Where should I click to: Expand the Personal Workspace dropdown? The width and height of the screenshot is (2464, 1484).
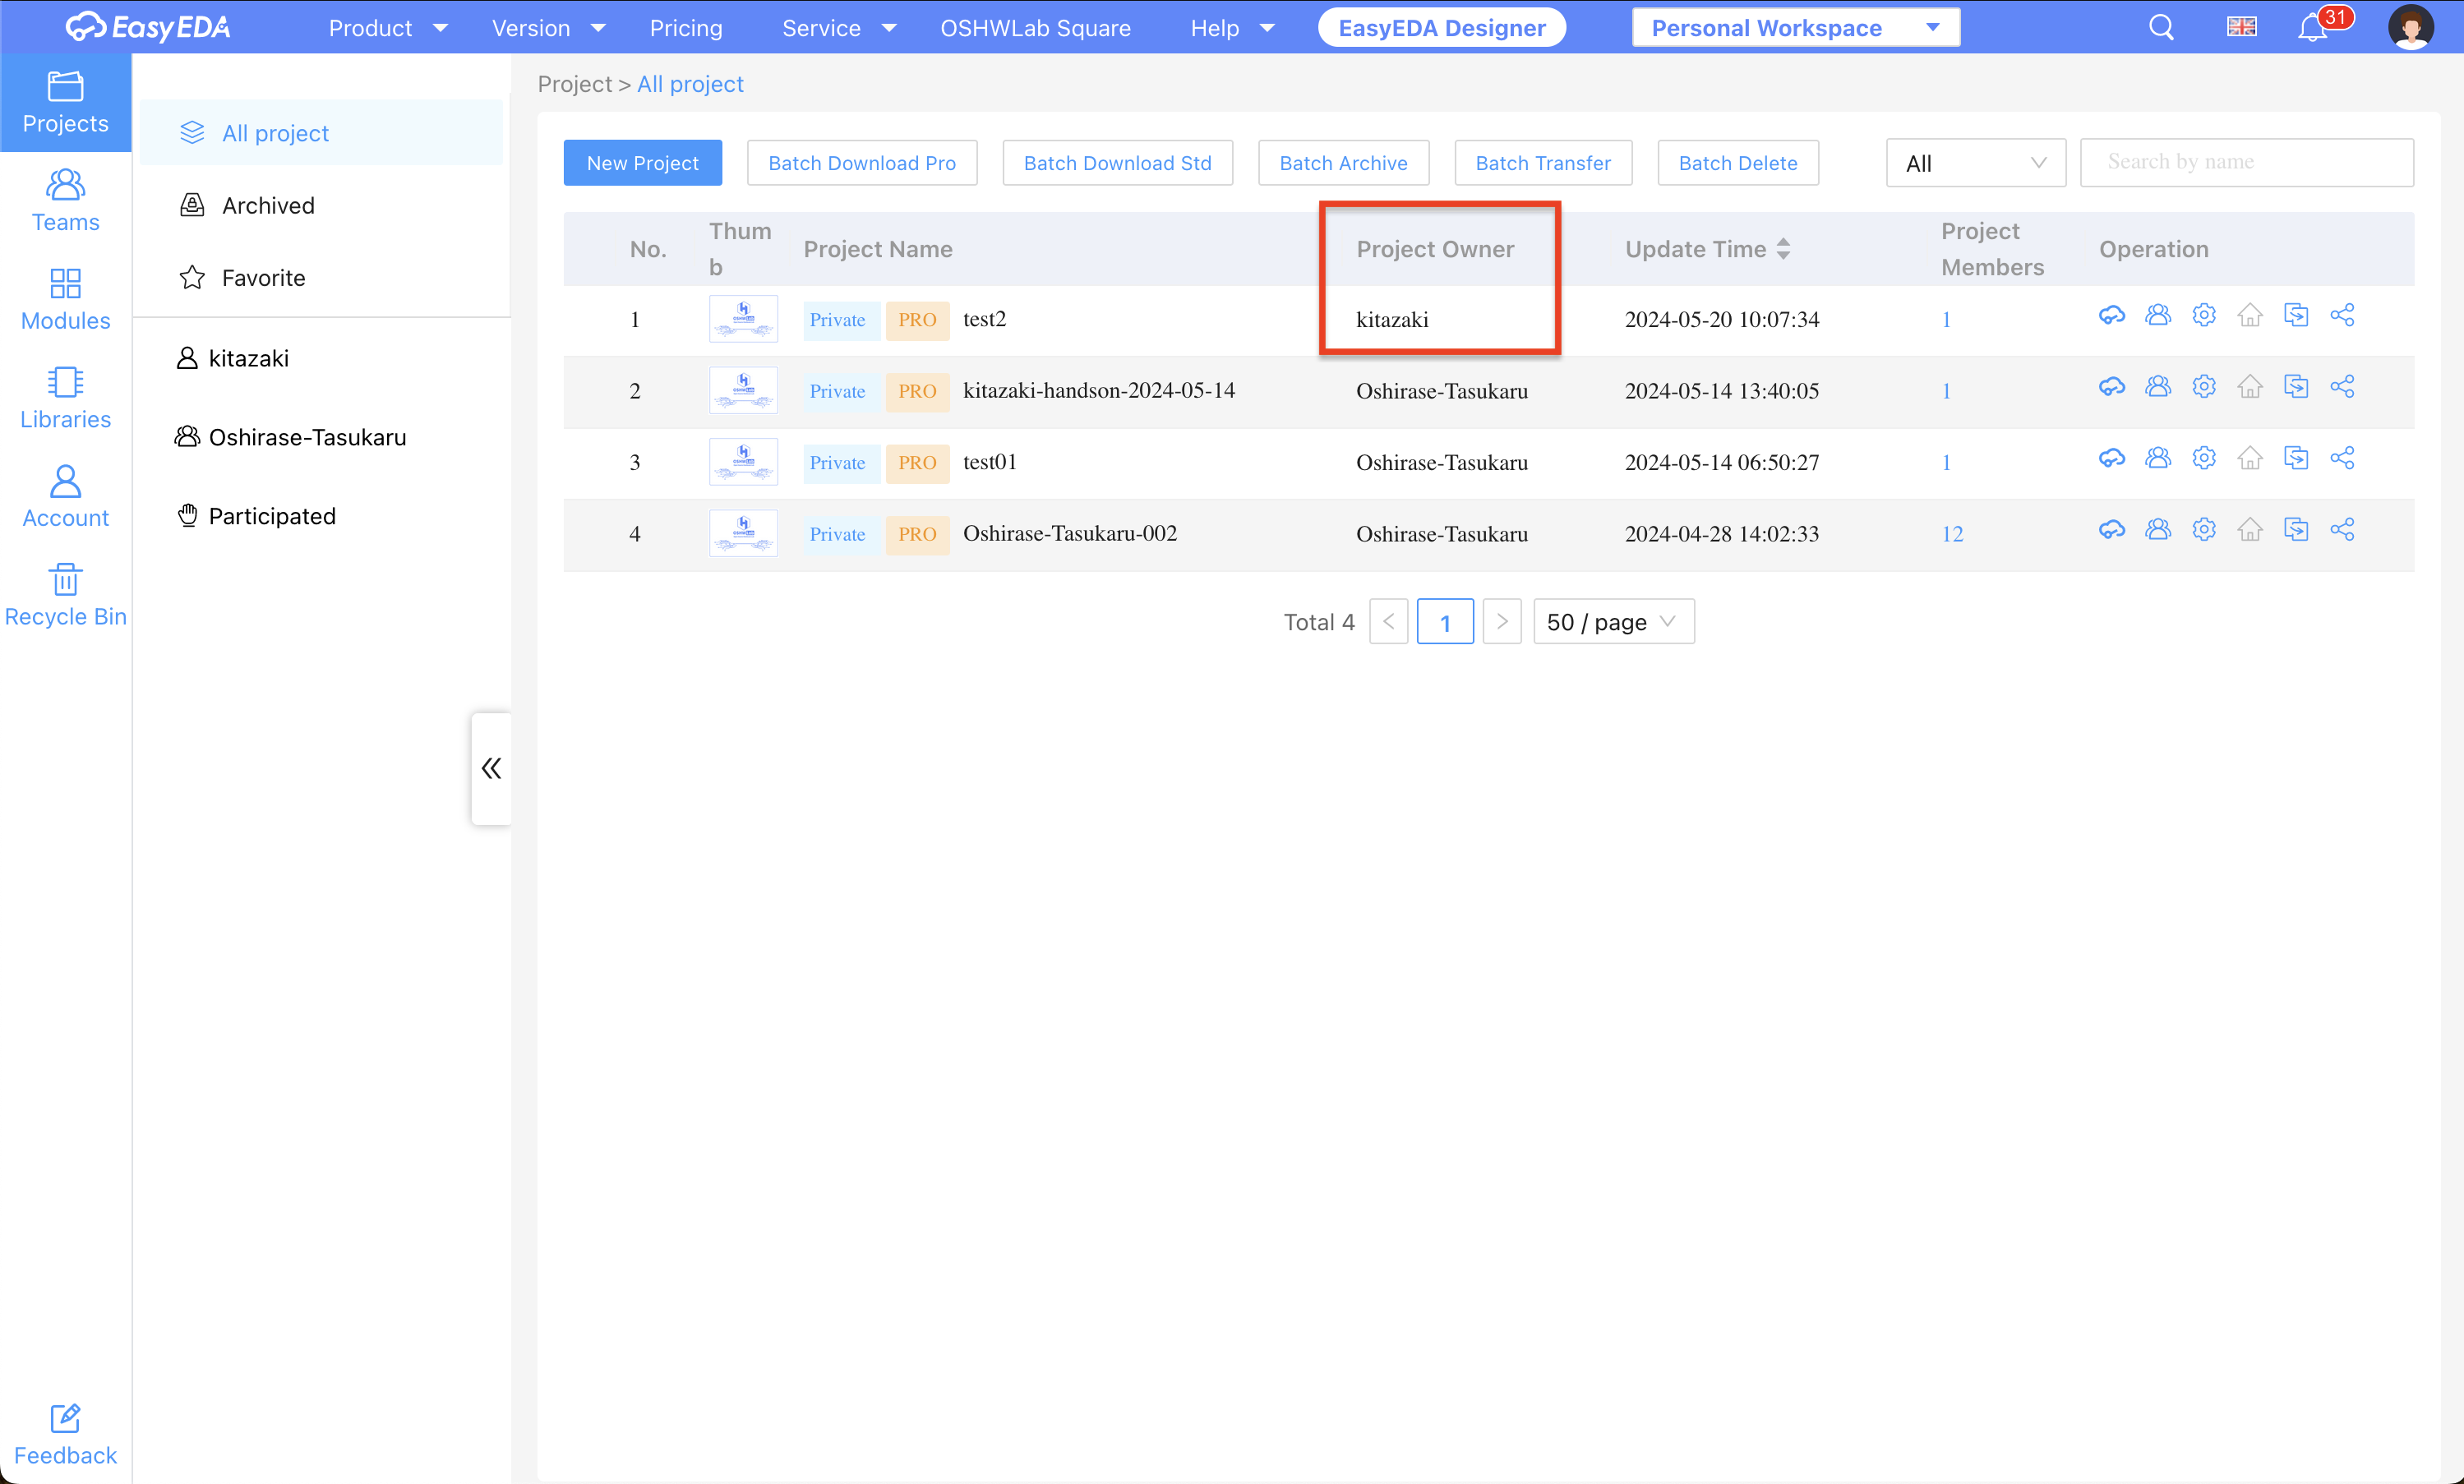(x=1795, y=28)
